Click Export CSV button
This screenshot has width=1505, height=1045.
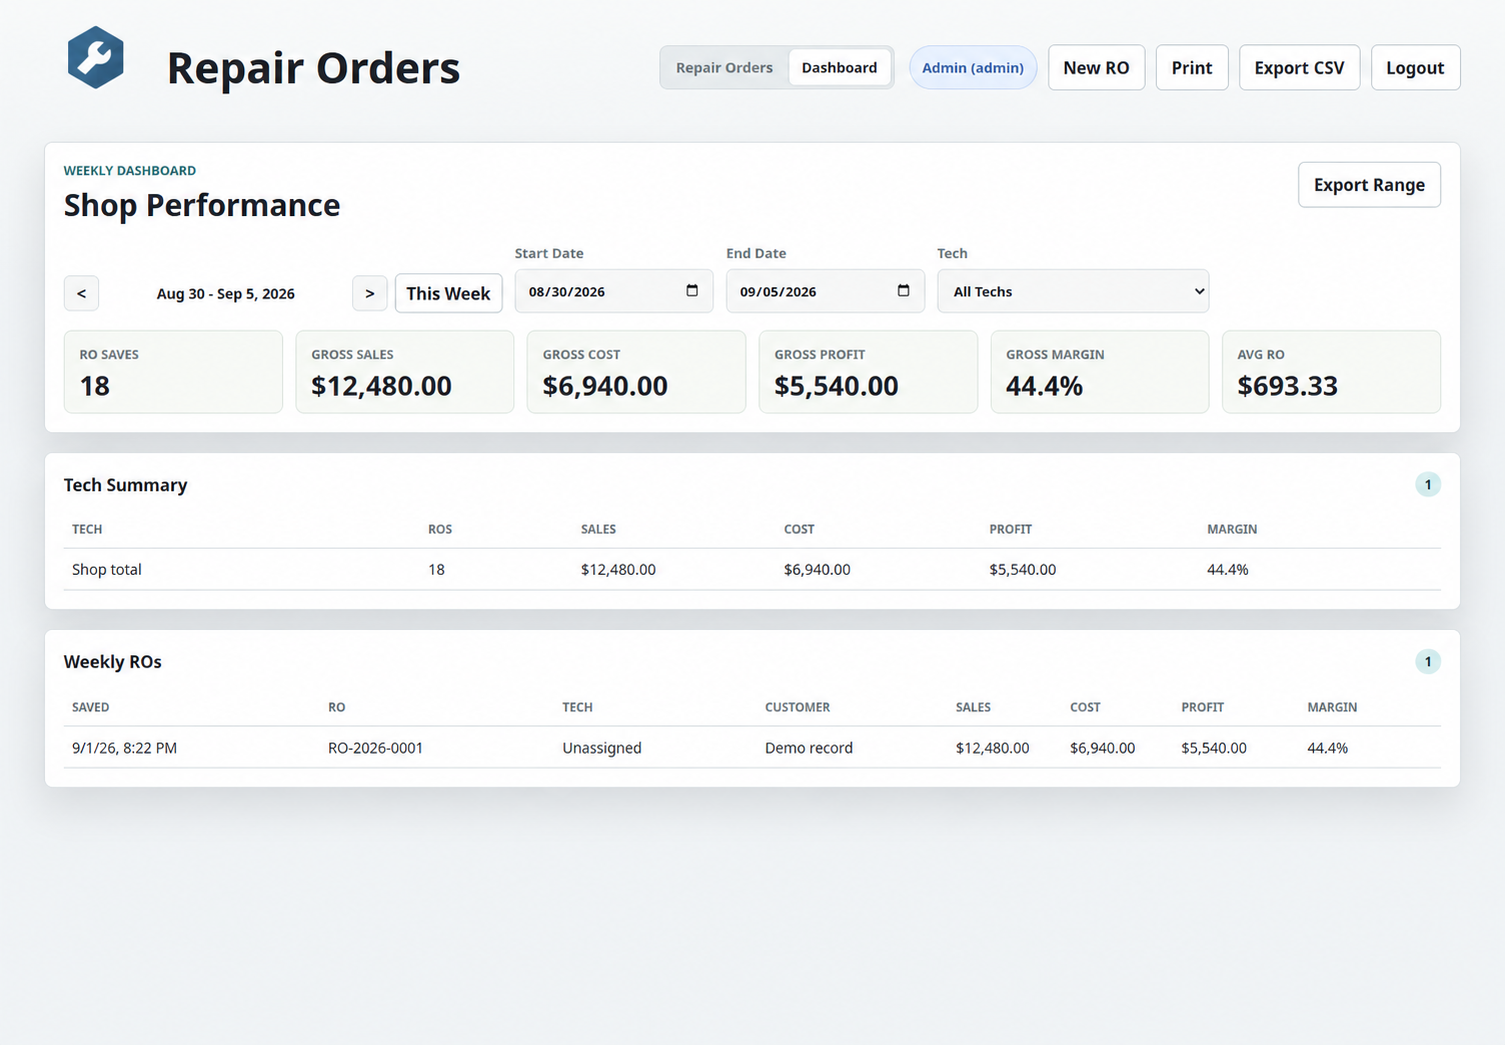[1299, 68]
